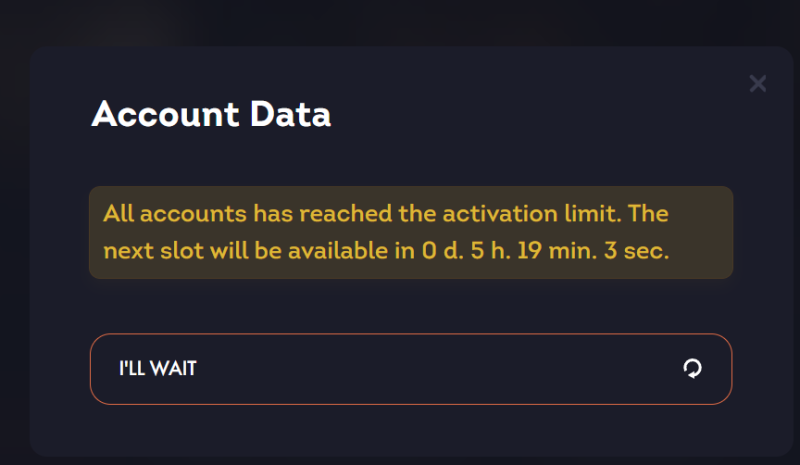Click the I'LL WAIT button
The width and height of the screenshot is (800, 465).
pyautogui.click(x=411, y=369)
